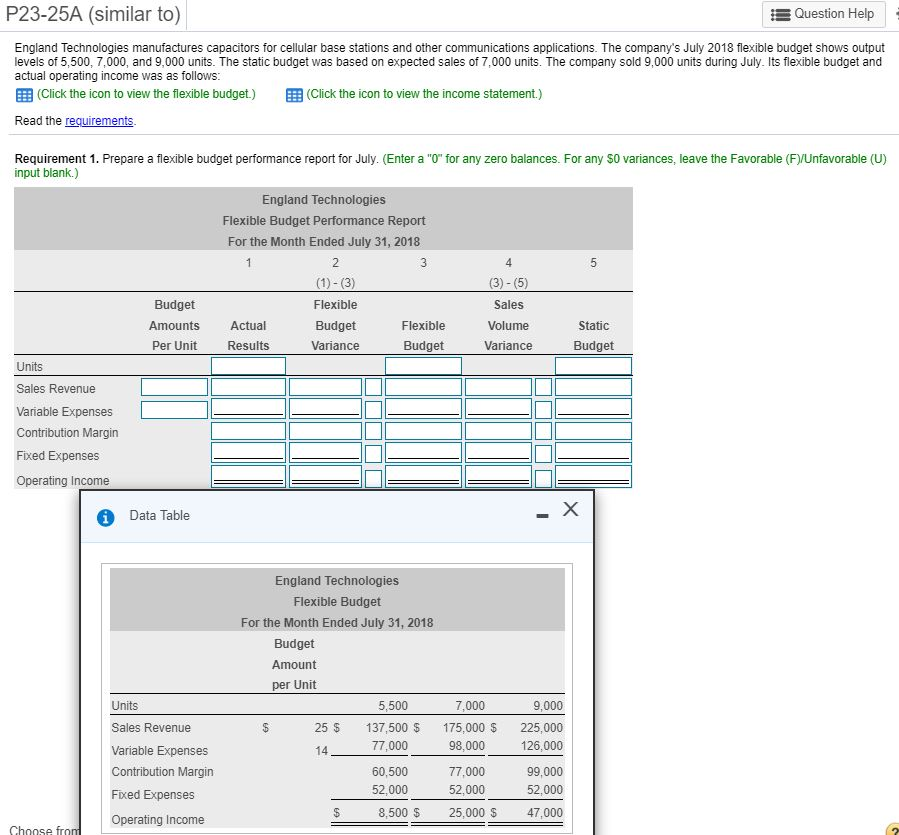Image resolution: width=899 pixels, height=835 pixels.
Task: Minimize the Data Table popup
Action: click(542, 516)
